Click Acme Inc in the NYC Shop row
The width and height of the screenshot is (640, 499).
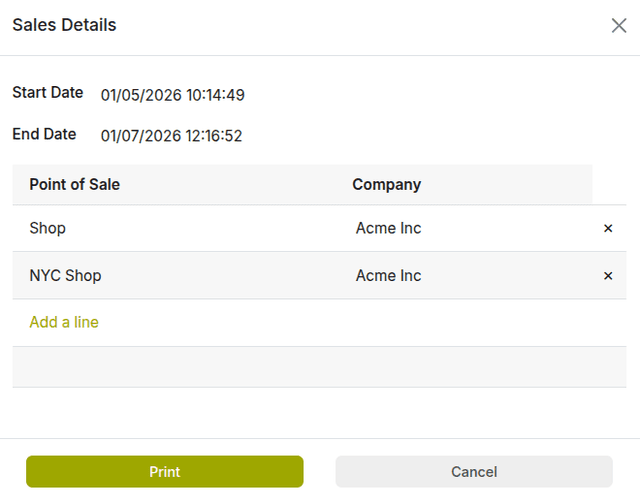(389, 276)
